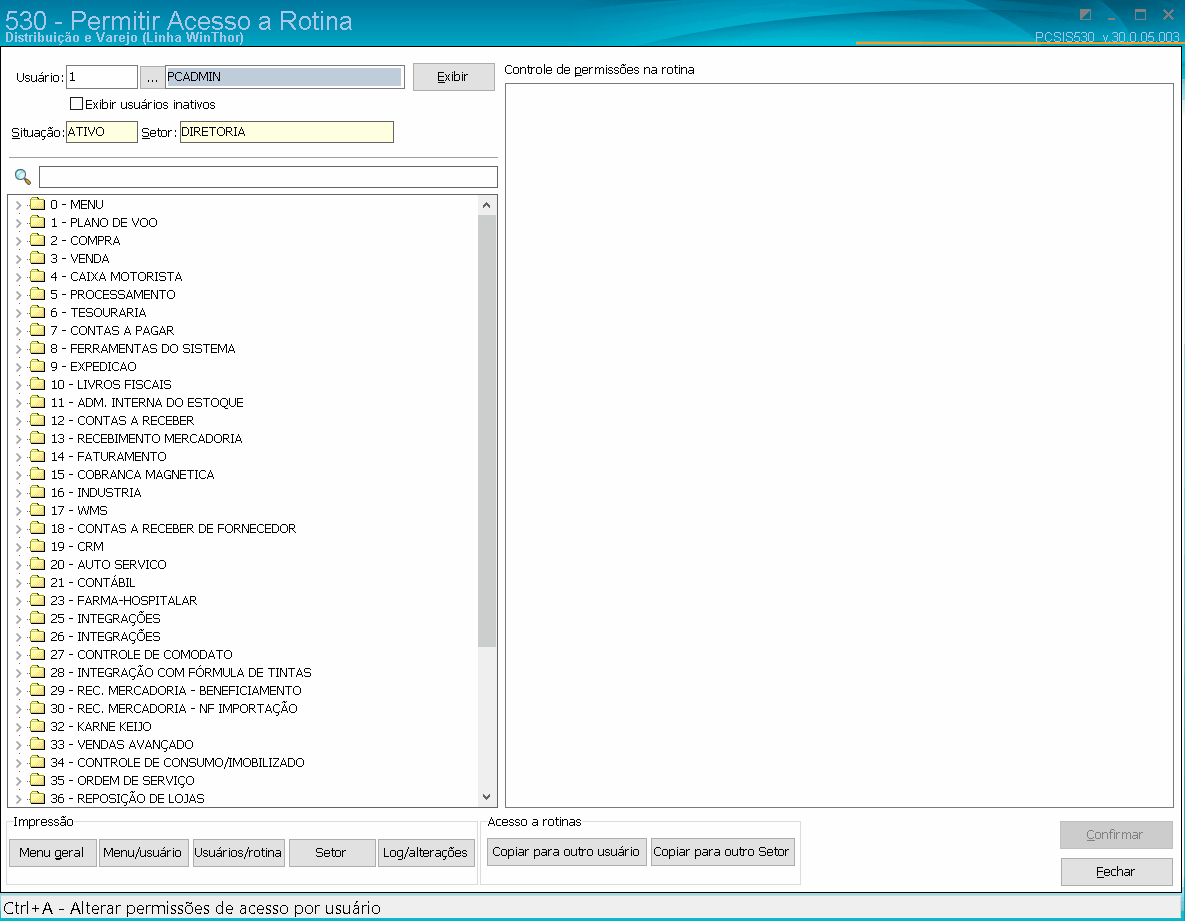Select 28 - INTEGRAÇÃO COM FÓRMULA DE TINTAS
1185x921 pixels.
[181, 672]
